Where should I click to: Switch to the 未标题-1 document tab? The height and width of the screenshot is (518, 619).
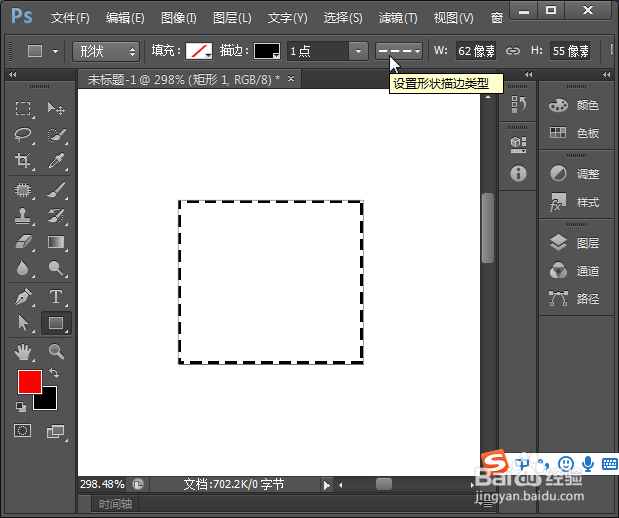(184, 79)
